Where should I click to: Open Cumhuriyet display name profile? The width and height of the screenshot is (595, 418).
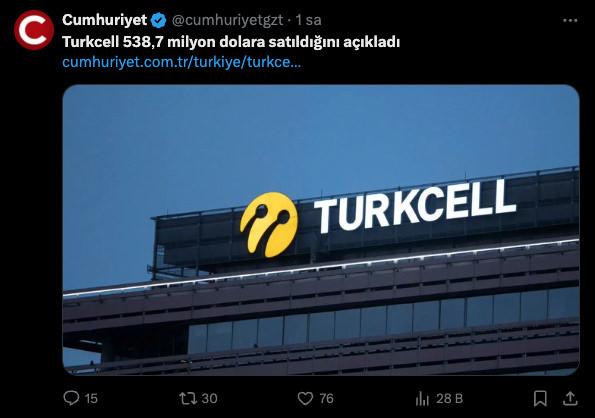tap(104, 20)
